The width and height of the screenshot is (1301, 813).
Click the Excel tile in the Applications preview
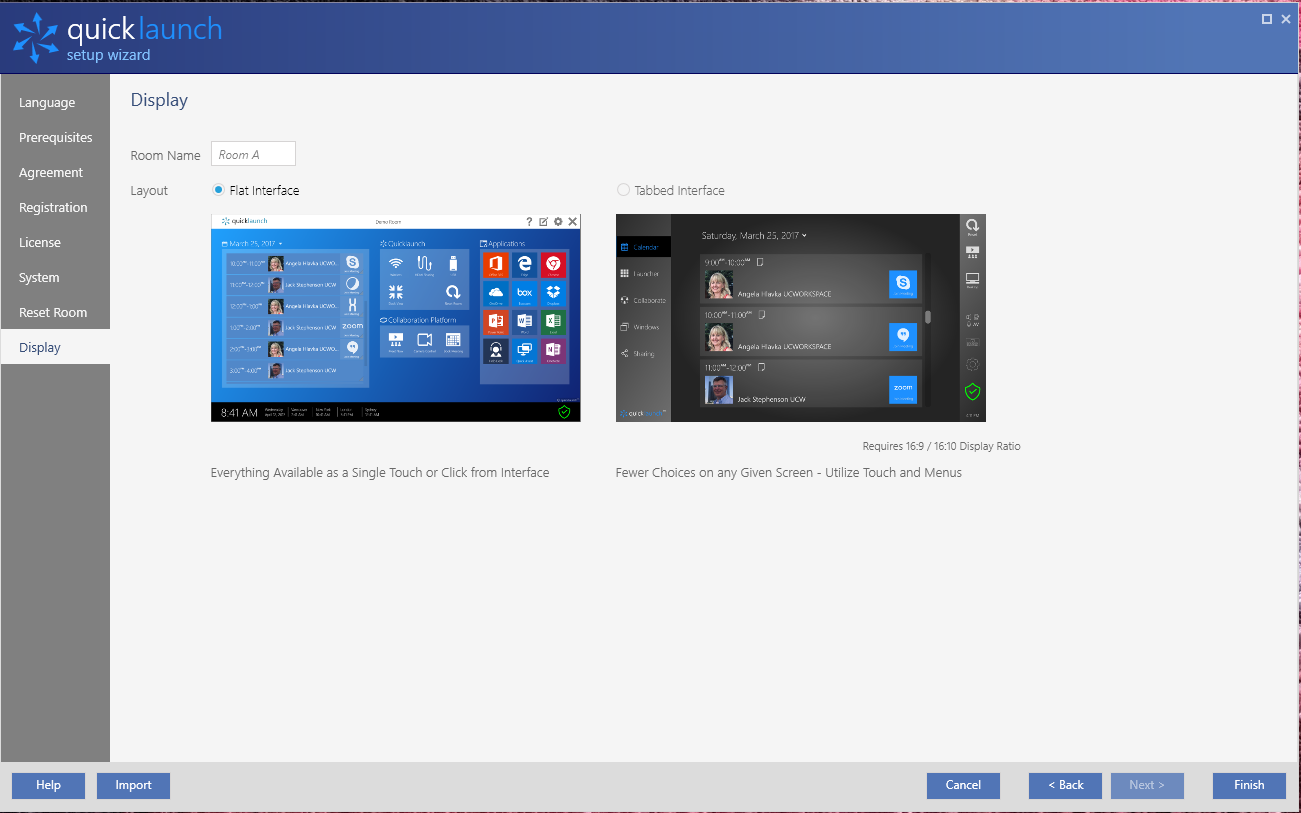pyautogui.click(x=553, y=321)
